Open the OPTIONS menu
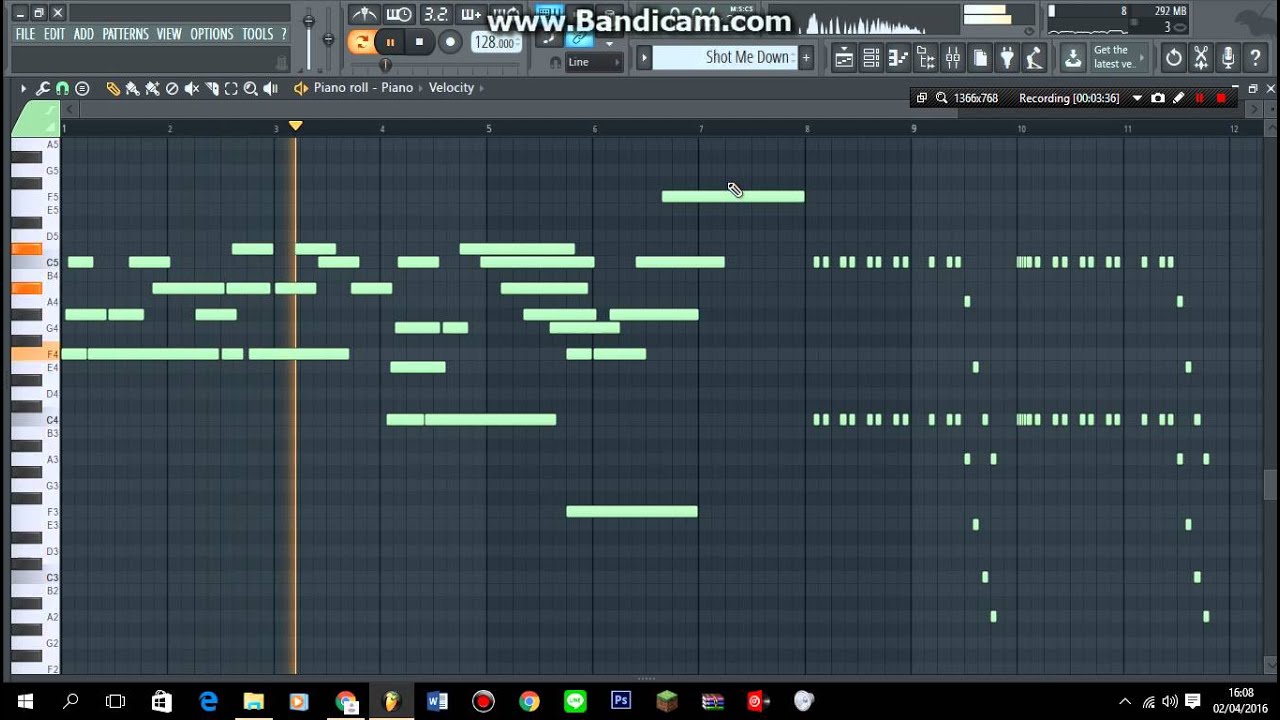 pyautogui.click(x=212, y=34)
